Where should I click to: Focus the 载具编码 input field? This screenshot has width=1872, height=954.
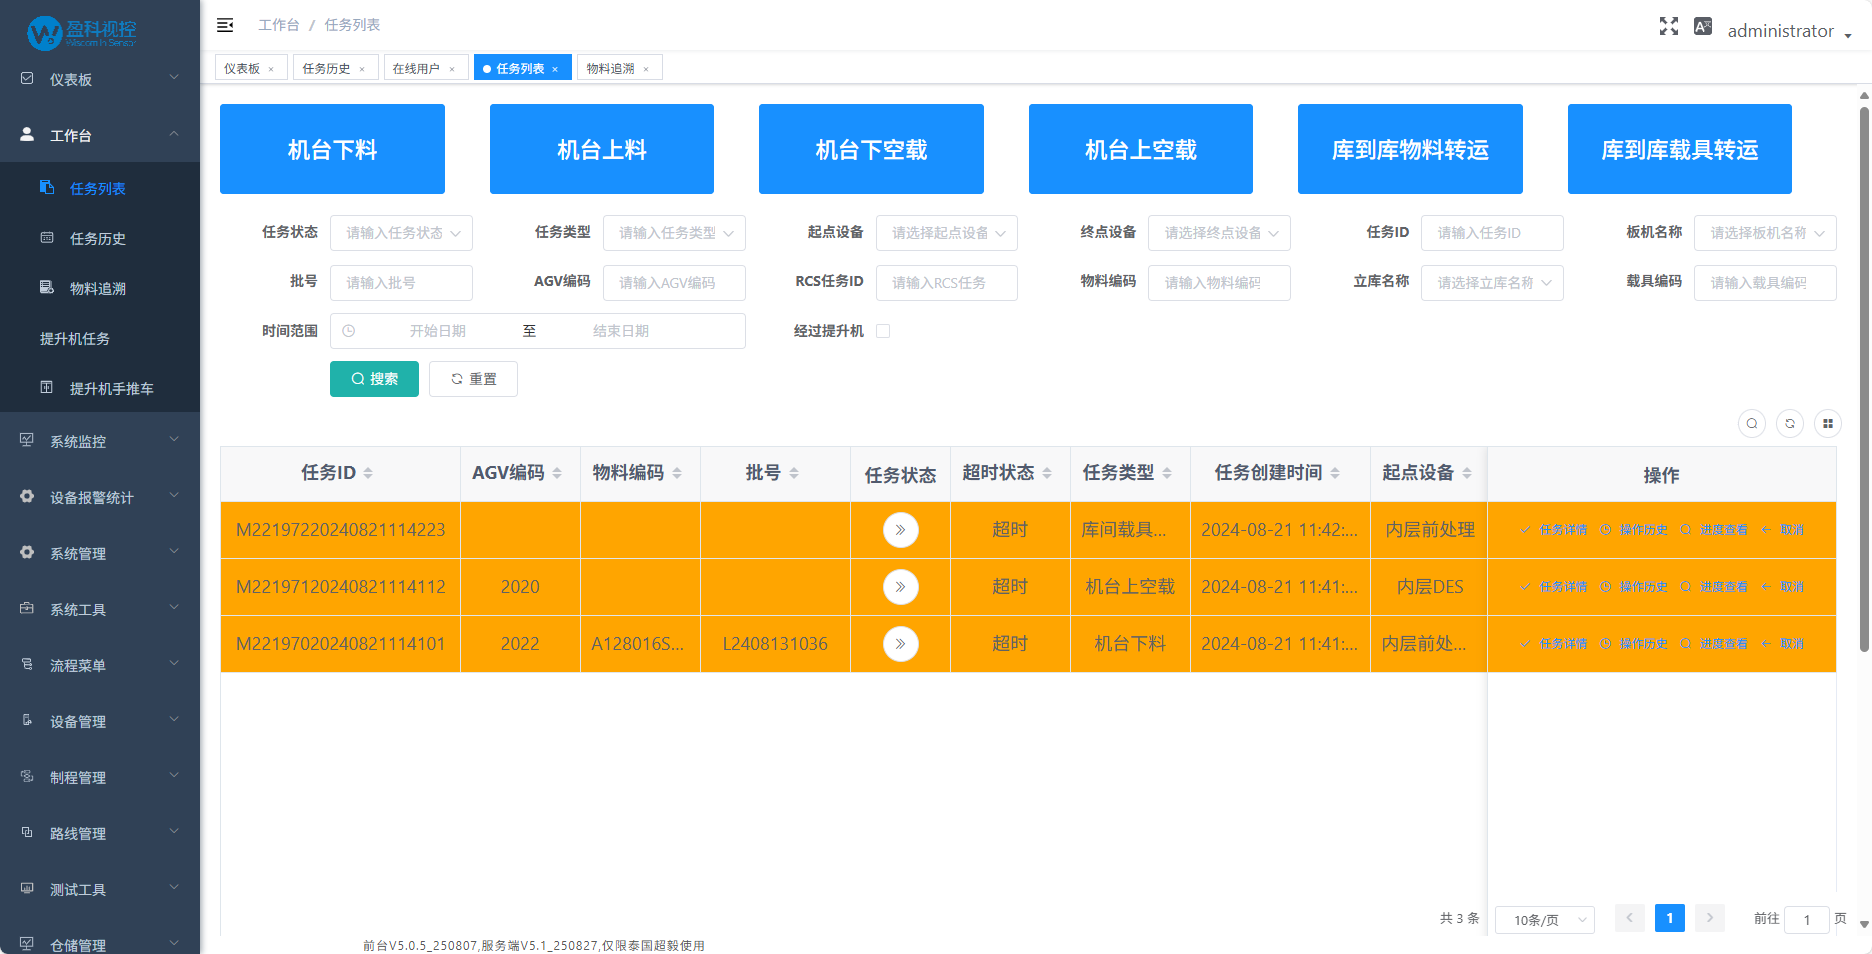[x=1765, y=283]
